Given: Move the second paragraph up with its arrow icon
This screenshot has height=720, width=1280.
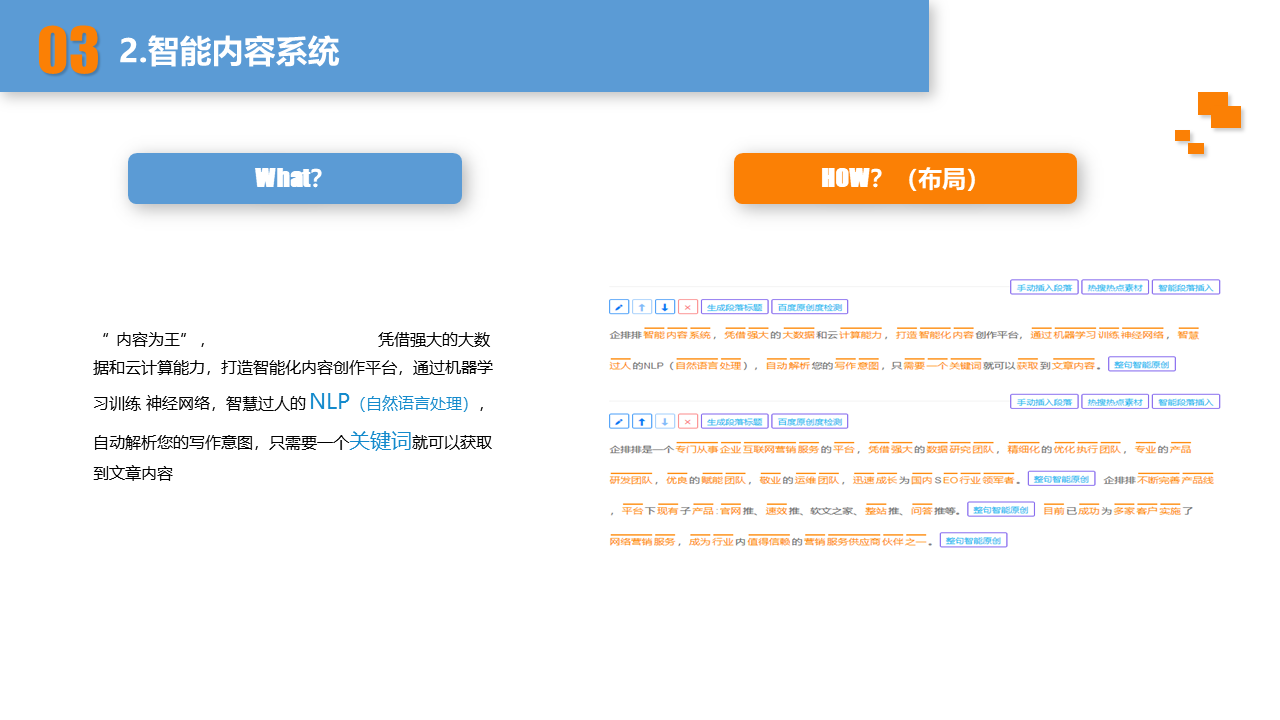Looking at the screenshot, I should click(641, 420).
